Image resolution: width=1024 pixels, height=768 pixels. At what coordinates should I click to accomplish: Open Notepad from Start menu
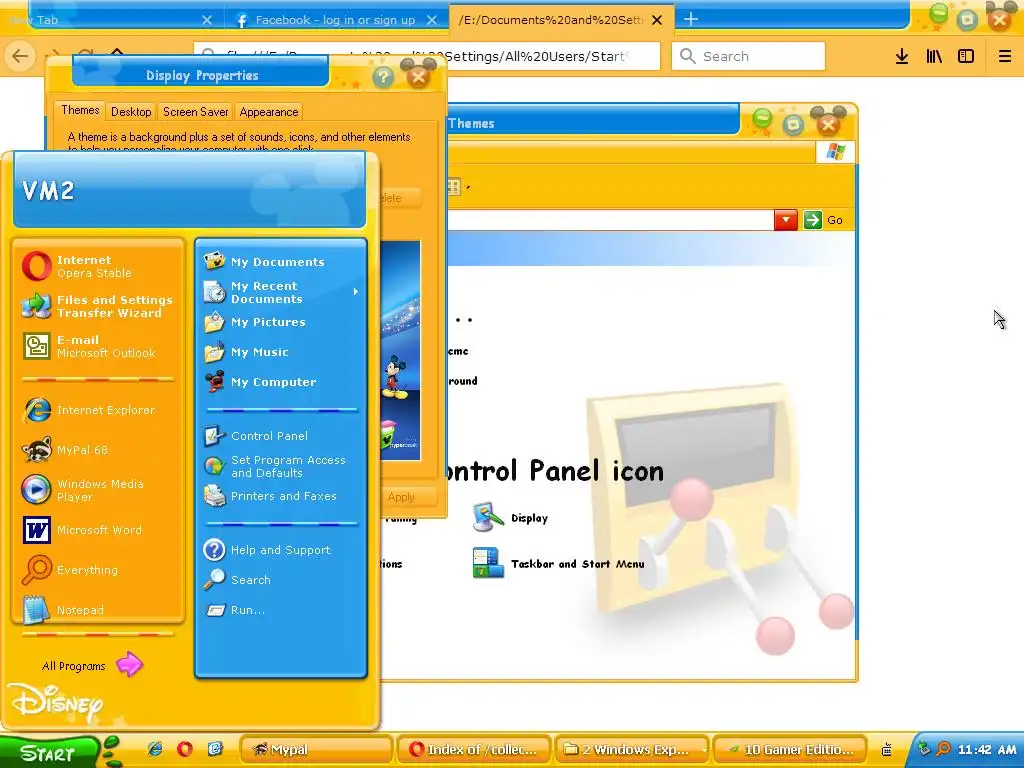(x=98, y=609)
